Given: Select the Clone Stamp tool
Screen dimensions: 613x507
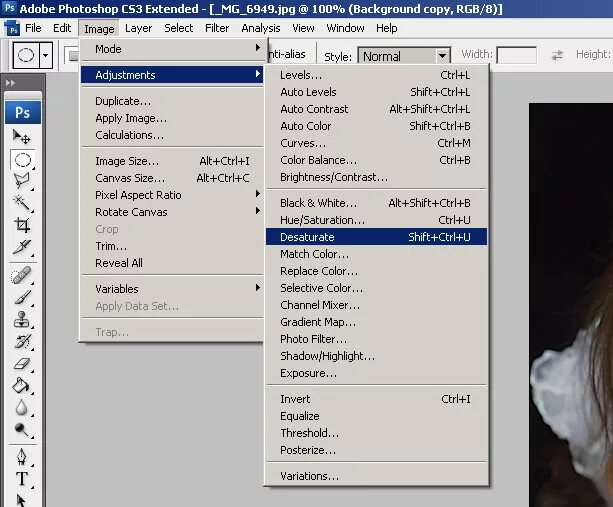Looking at the screenshot, I should (22, 319).
